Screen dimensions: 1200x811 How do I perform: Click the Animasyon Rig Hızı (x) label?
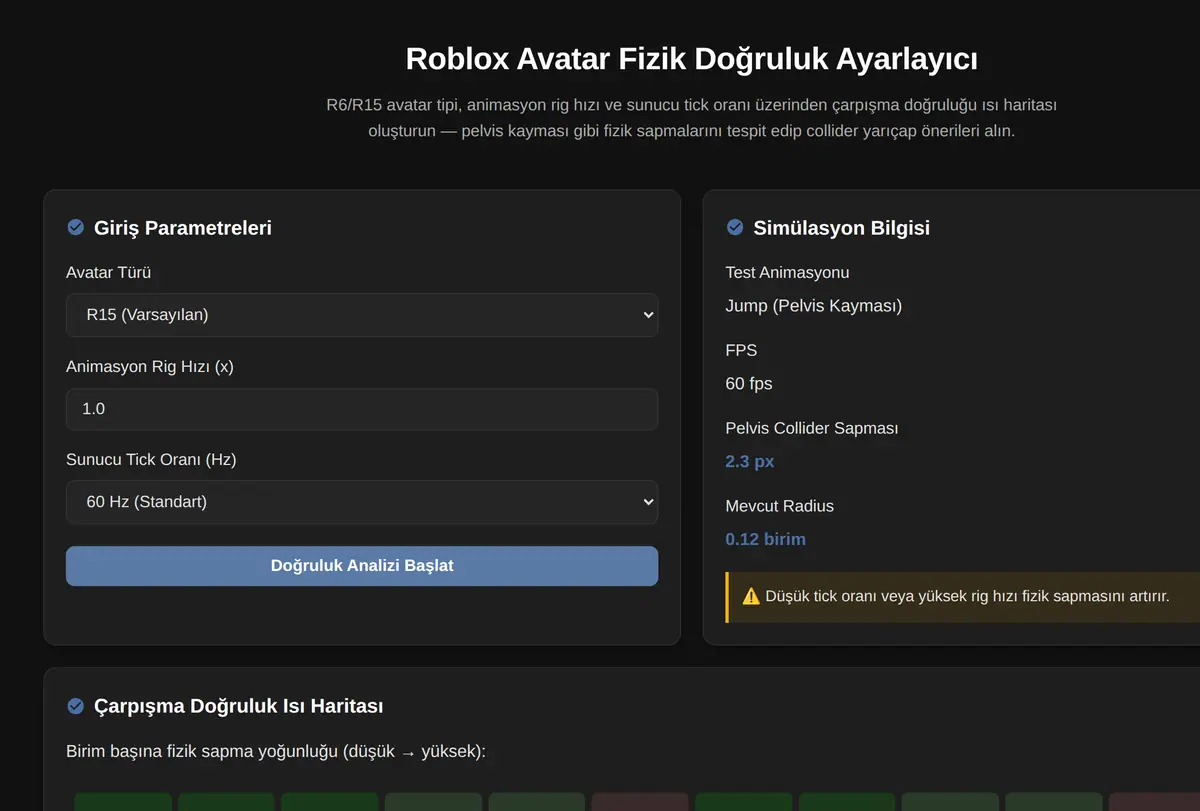pyautogui.click(x=150, y=367)
